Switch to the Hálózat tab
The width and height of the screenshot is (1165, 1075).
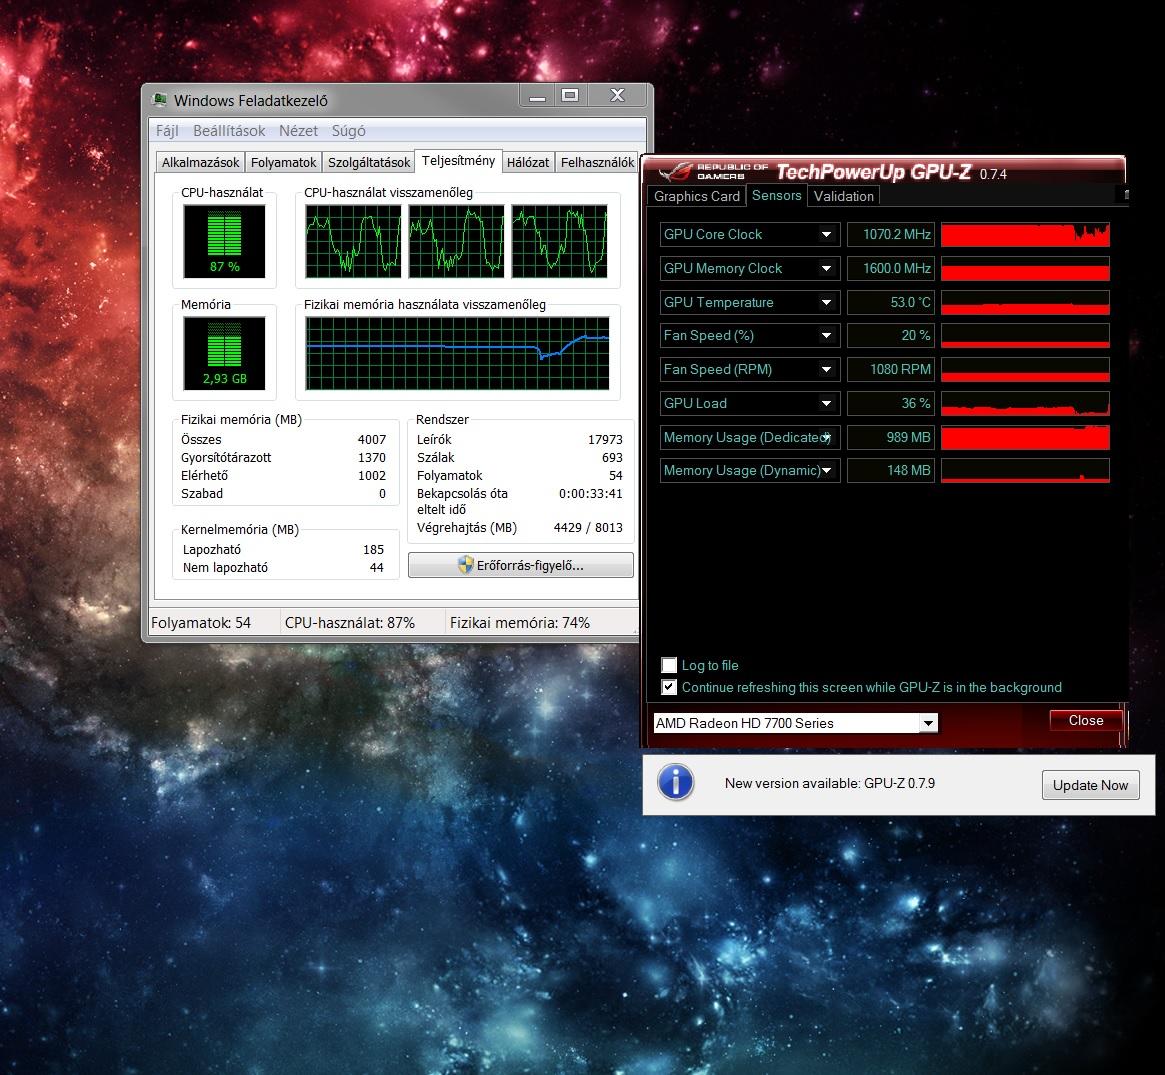tap(528, 162)
